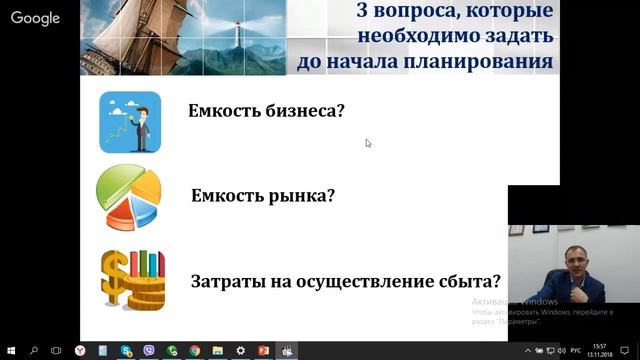Show hidden system tray icons

point(528,351)
